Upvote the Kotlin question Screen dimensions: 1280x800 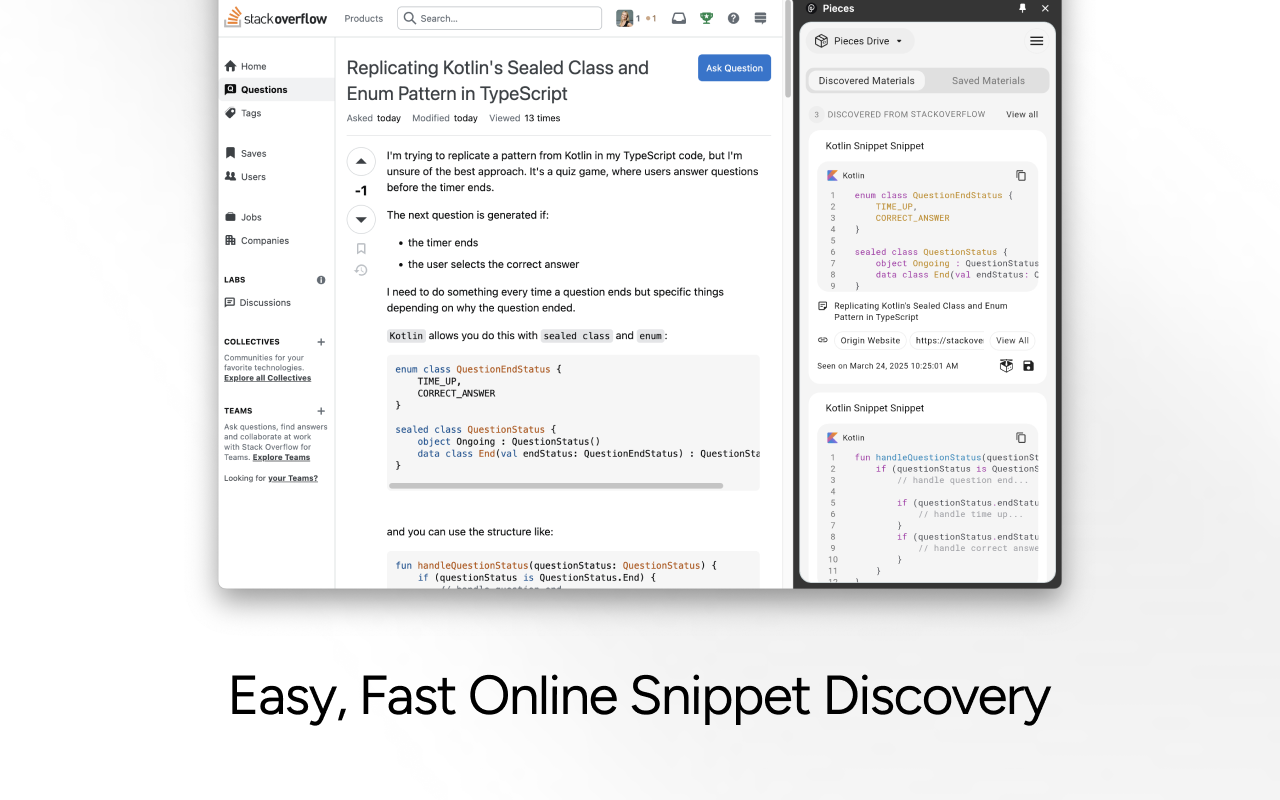pyautogui.click(x=361, y=161)
